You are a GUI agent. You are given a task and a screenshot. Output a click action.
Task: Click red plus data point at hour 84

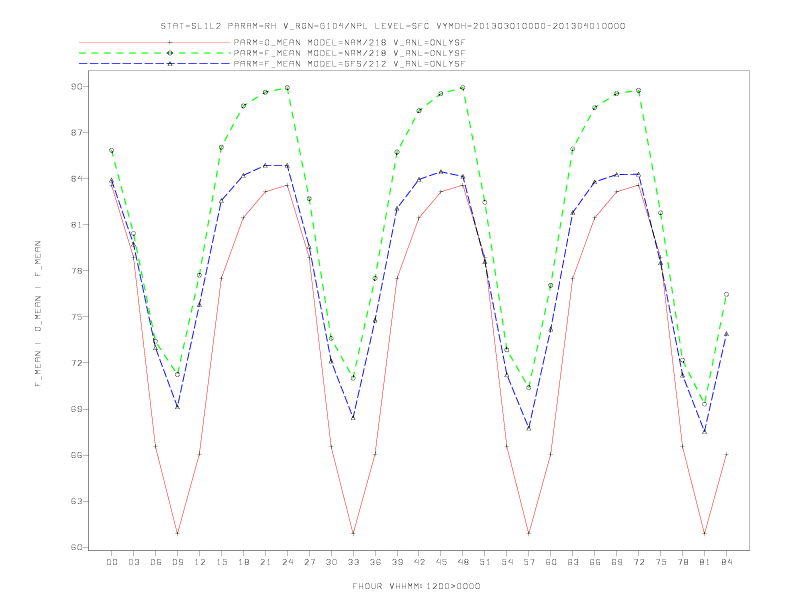726,454
